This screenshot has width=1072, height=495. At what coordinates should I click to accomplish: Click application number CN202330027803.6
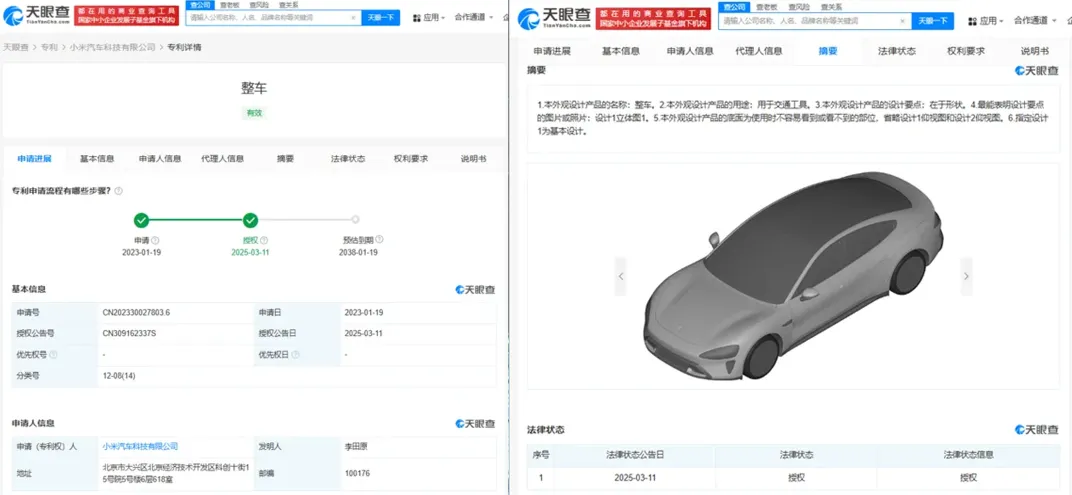137,312
